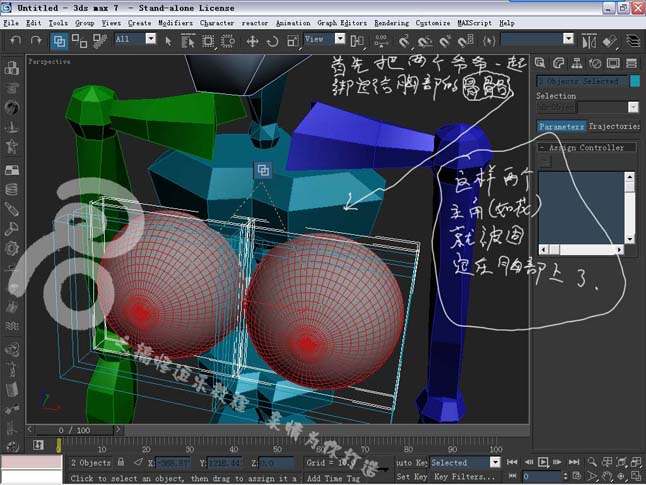Switch to the Create command panel tab
This screenshot has width=646, height=485.
pyautogui.click(x=540, y=63)
